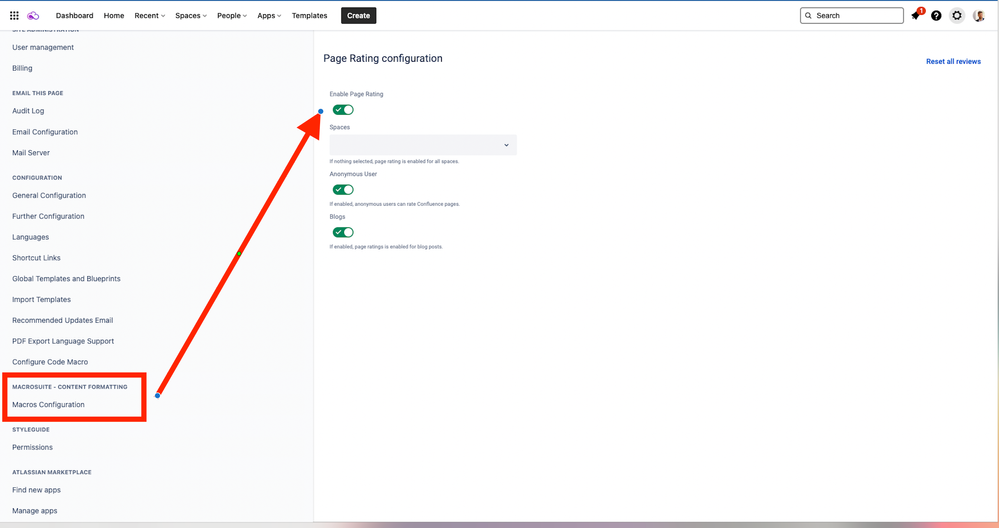
Task: Click the Confluence cloud logo
Action: (33, 15)
